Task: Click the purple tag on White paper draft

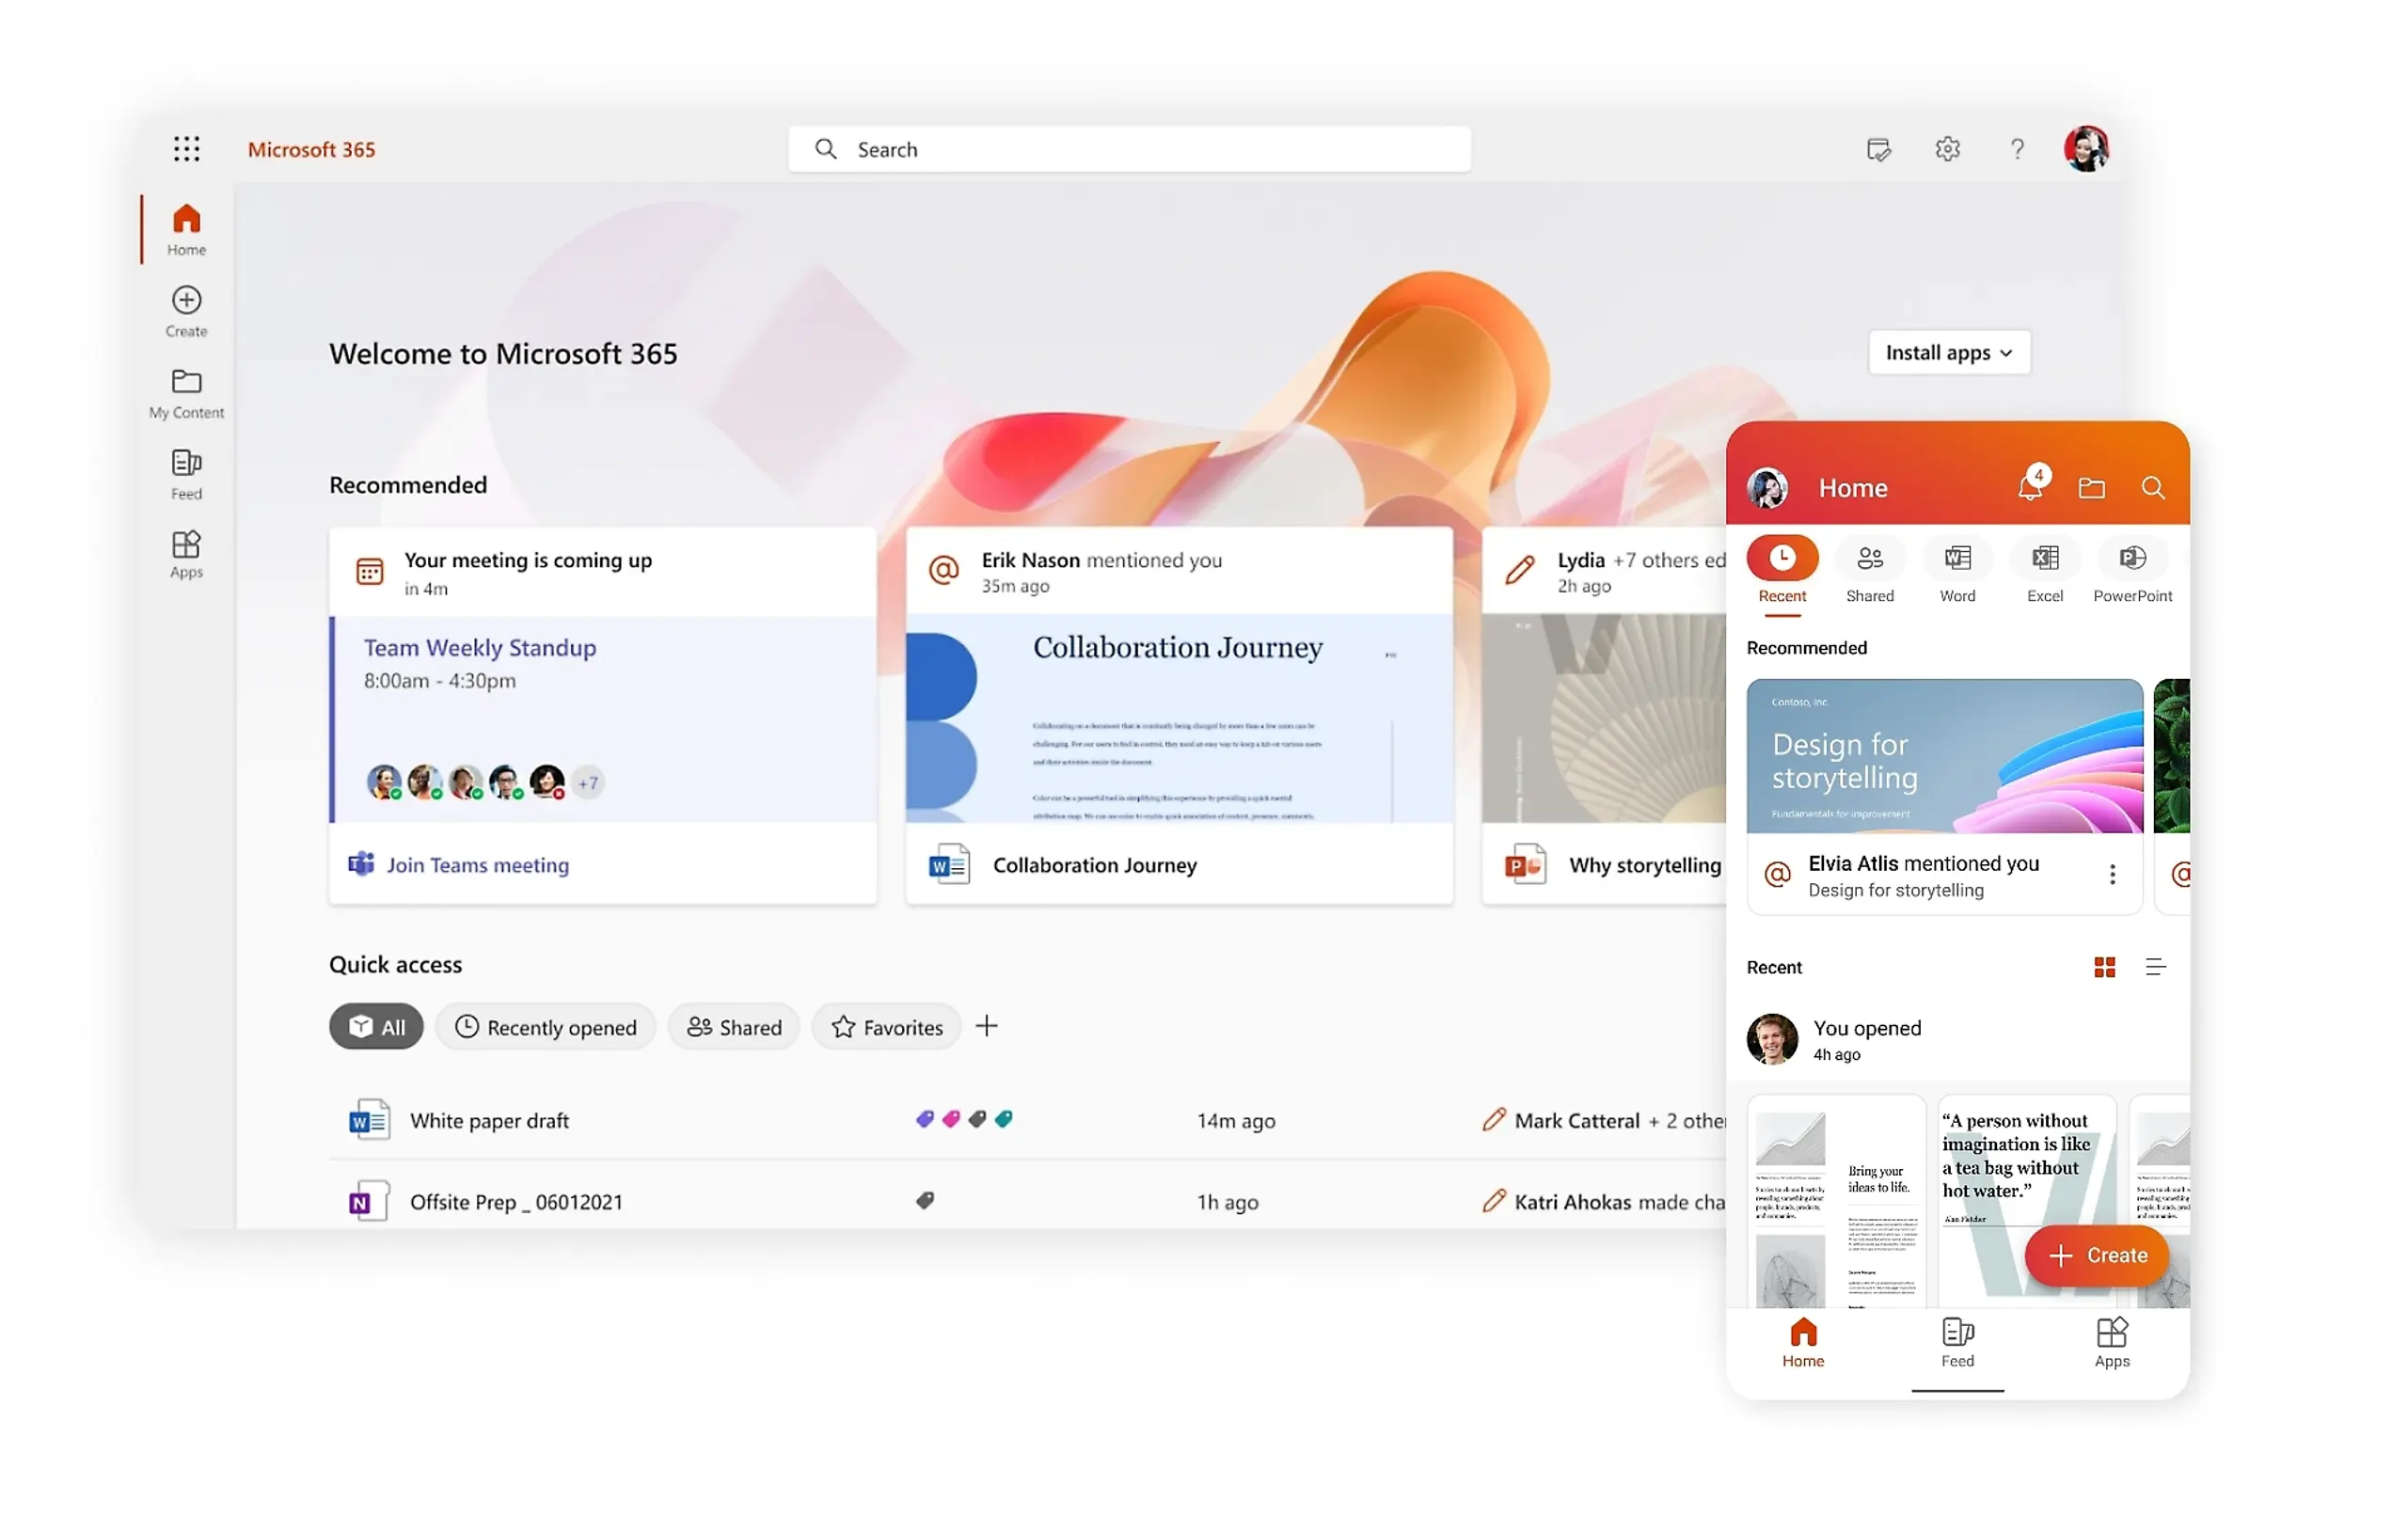Action: (x=924, y=1119)
